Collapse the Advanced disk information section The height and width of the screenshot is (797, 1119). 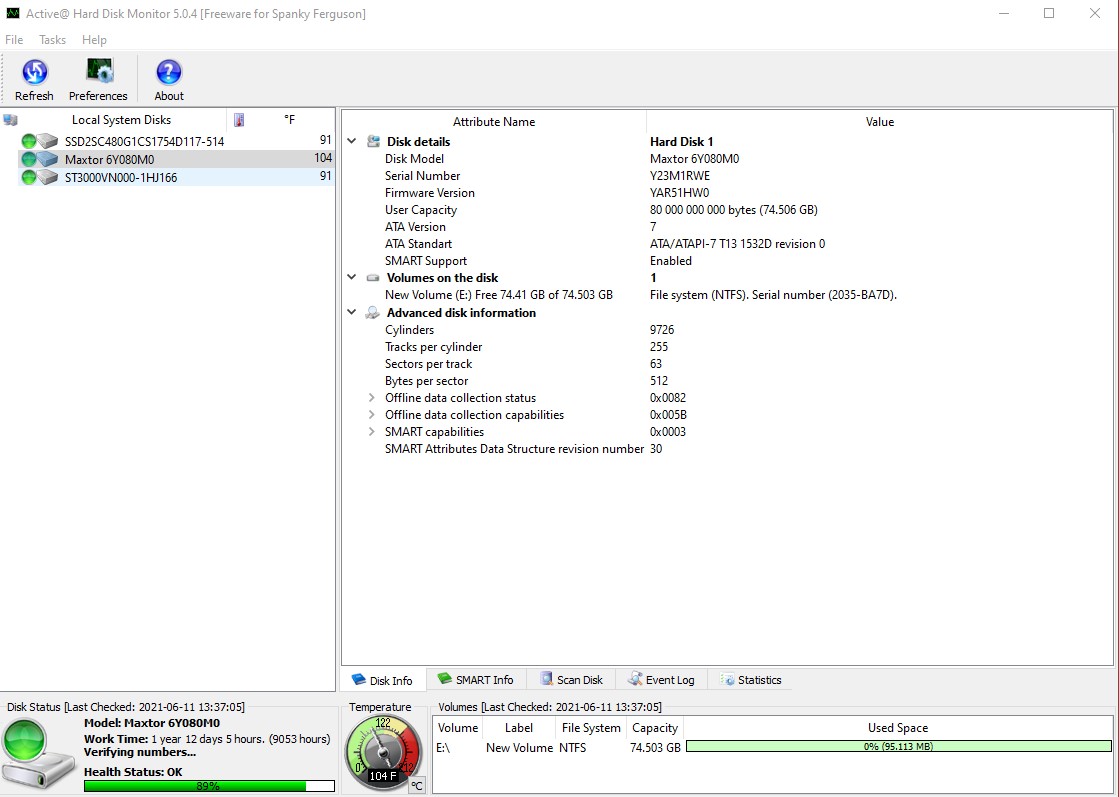[x=351, y=312]
